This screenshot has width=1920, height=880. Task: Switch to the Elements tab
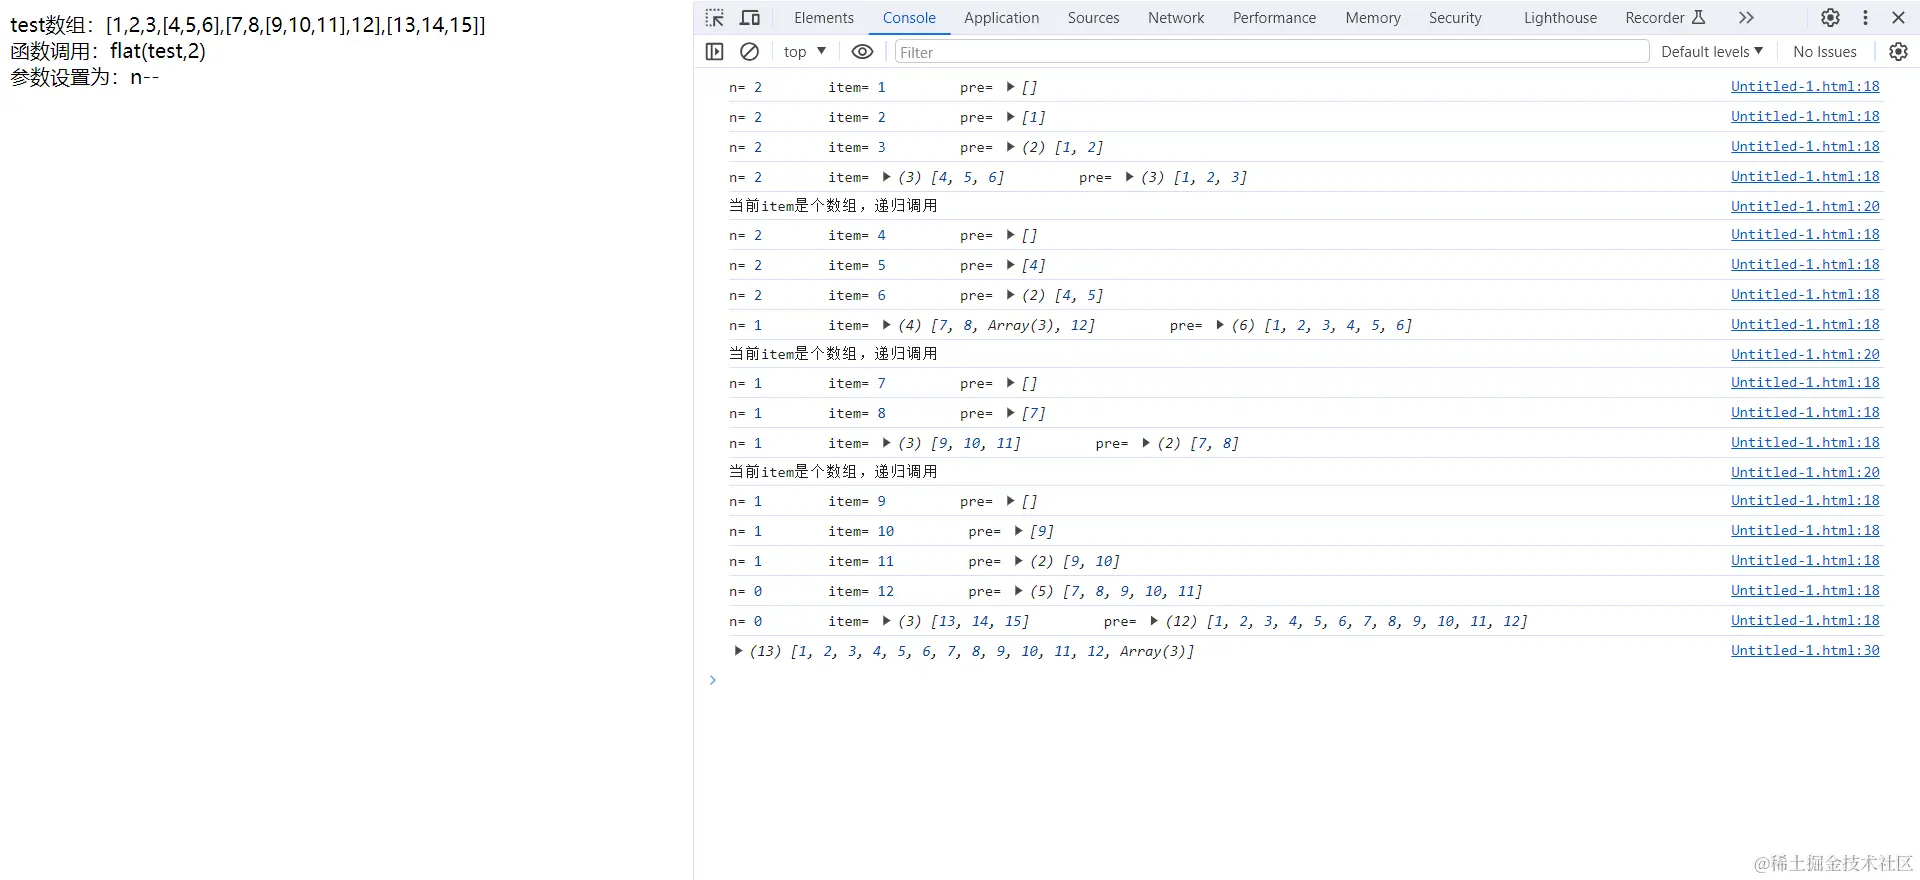[x=824, y=18]
